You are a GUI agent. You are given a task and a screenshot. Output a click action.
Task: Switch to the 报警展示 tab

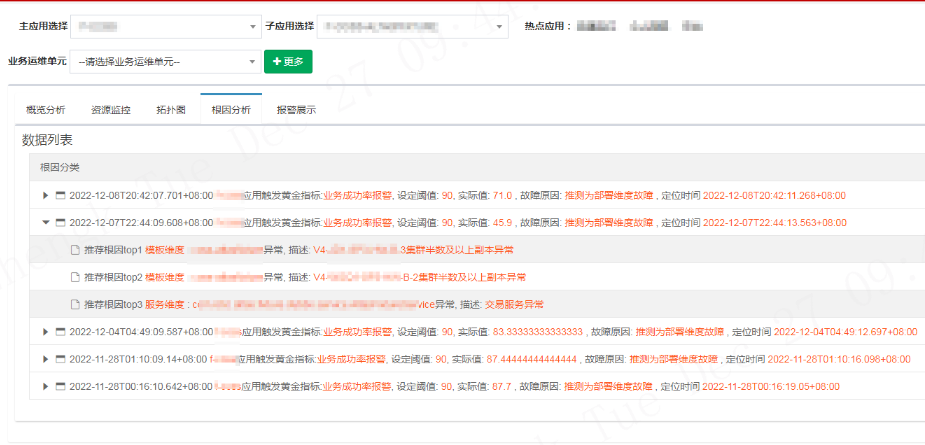296,110
